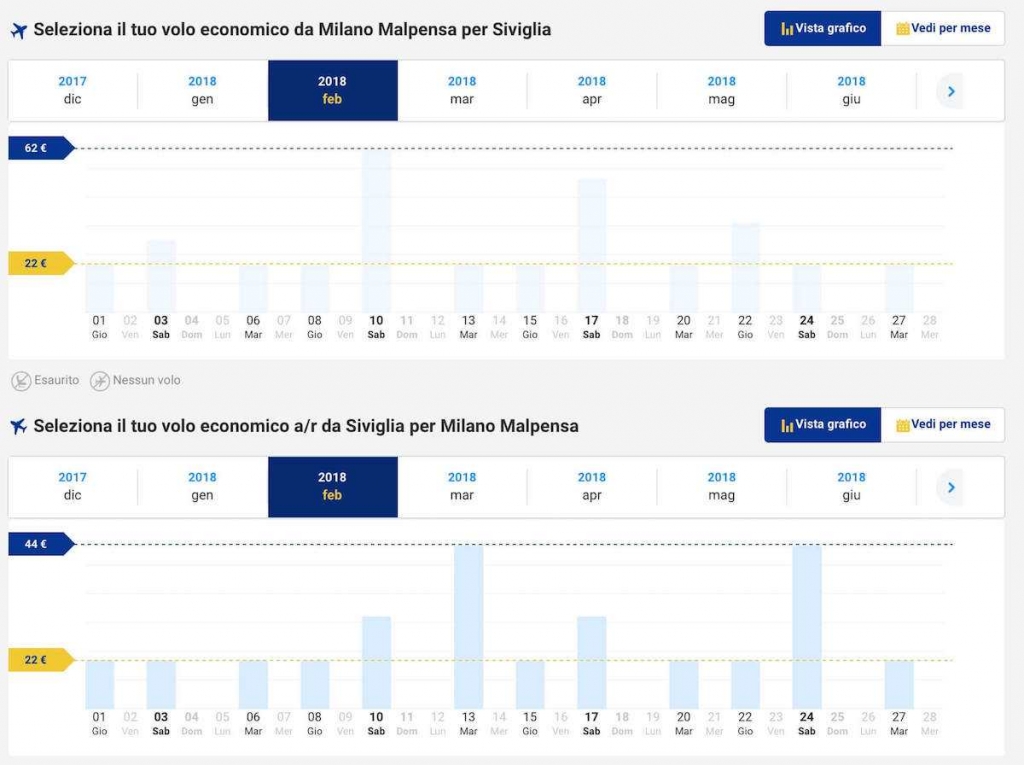Select the return 24 Sab price bar

(x=807, y=626)
